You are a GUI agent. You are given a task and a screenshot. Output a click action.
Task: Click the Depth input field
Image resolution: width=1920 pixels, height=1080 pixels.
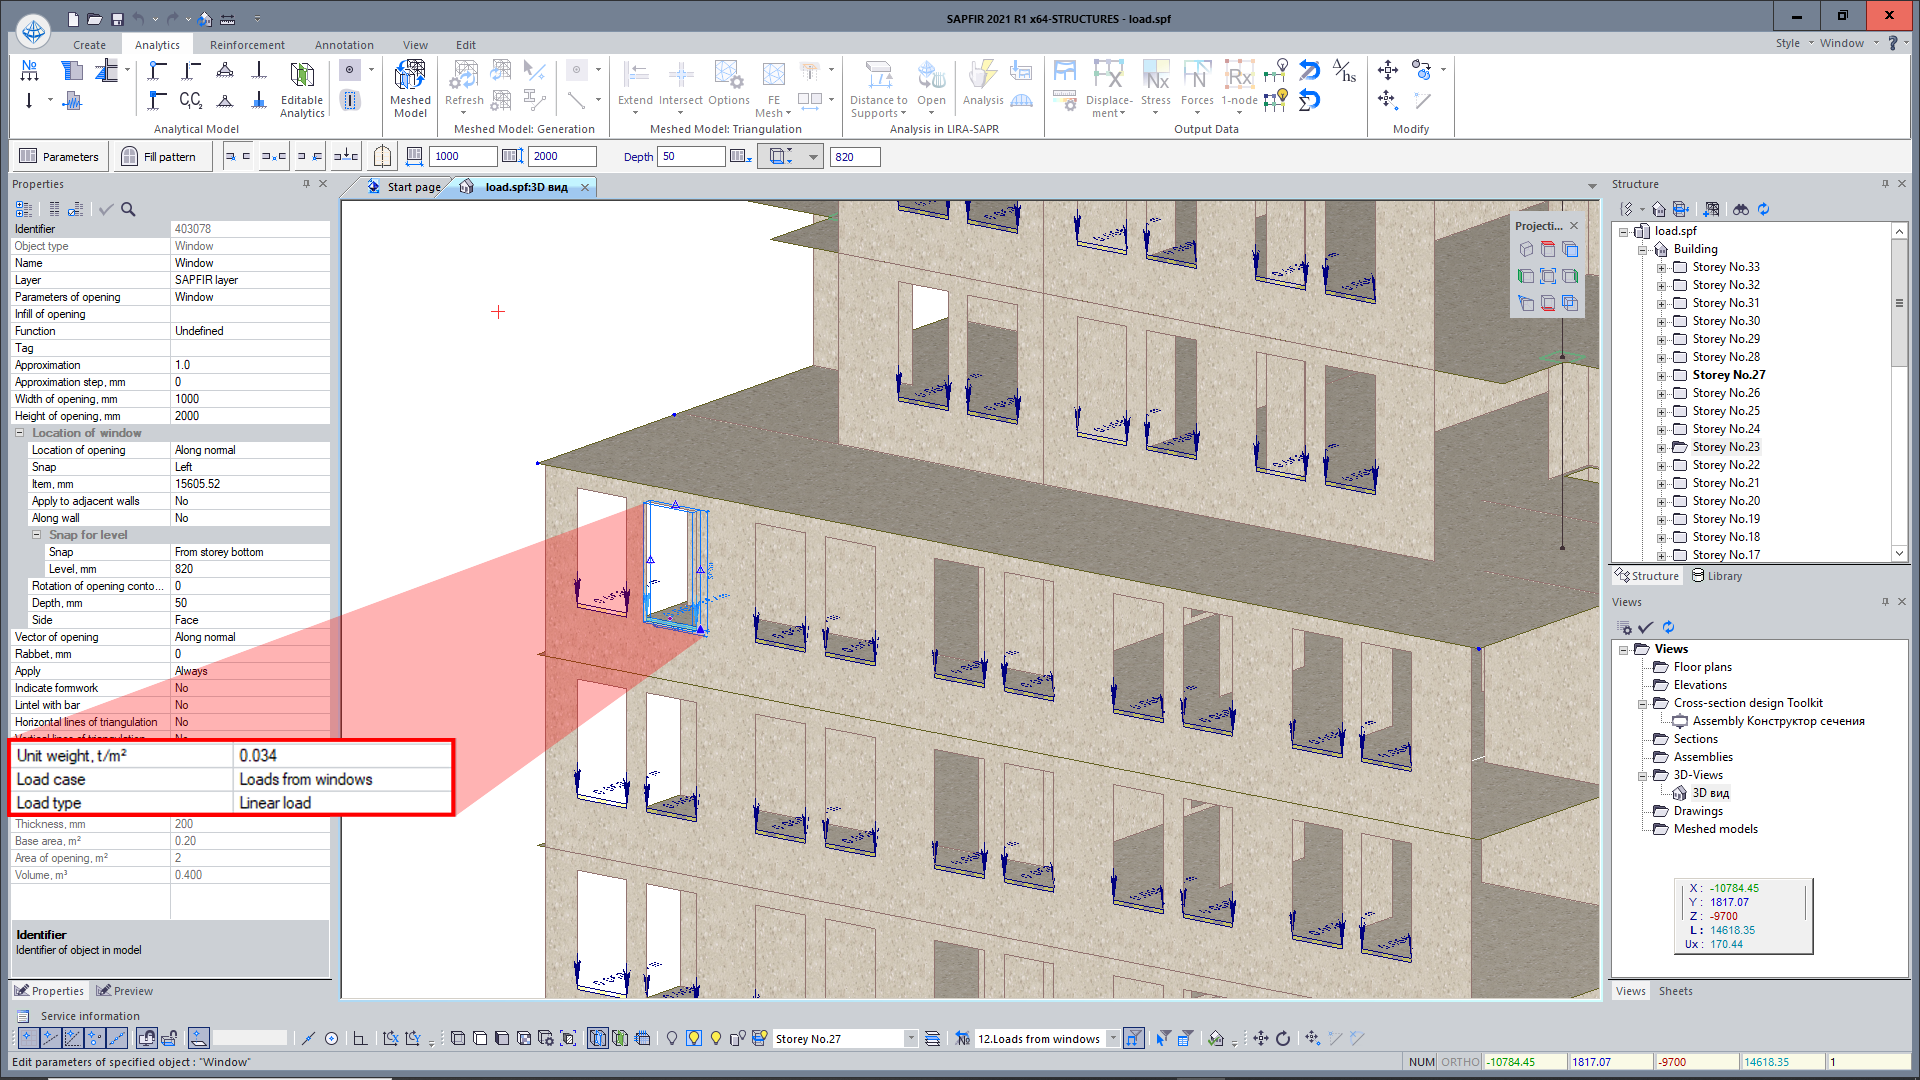point(690,156)
